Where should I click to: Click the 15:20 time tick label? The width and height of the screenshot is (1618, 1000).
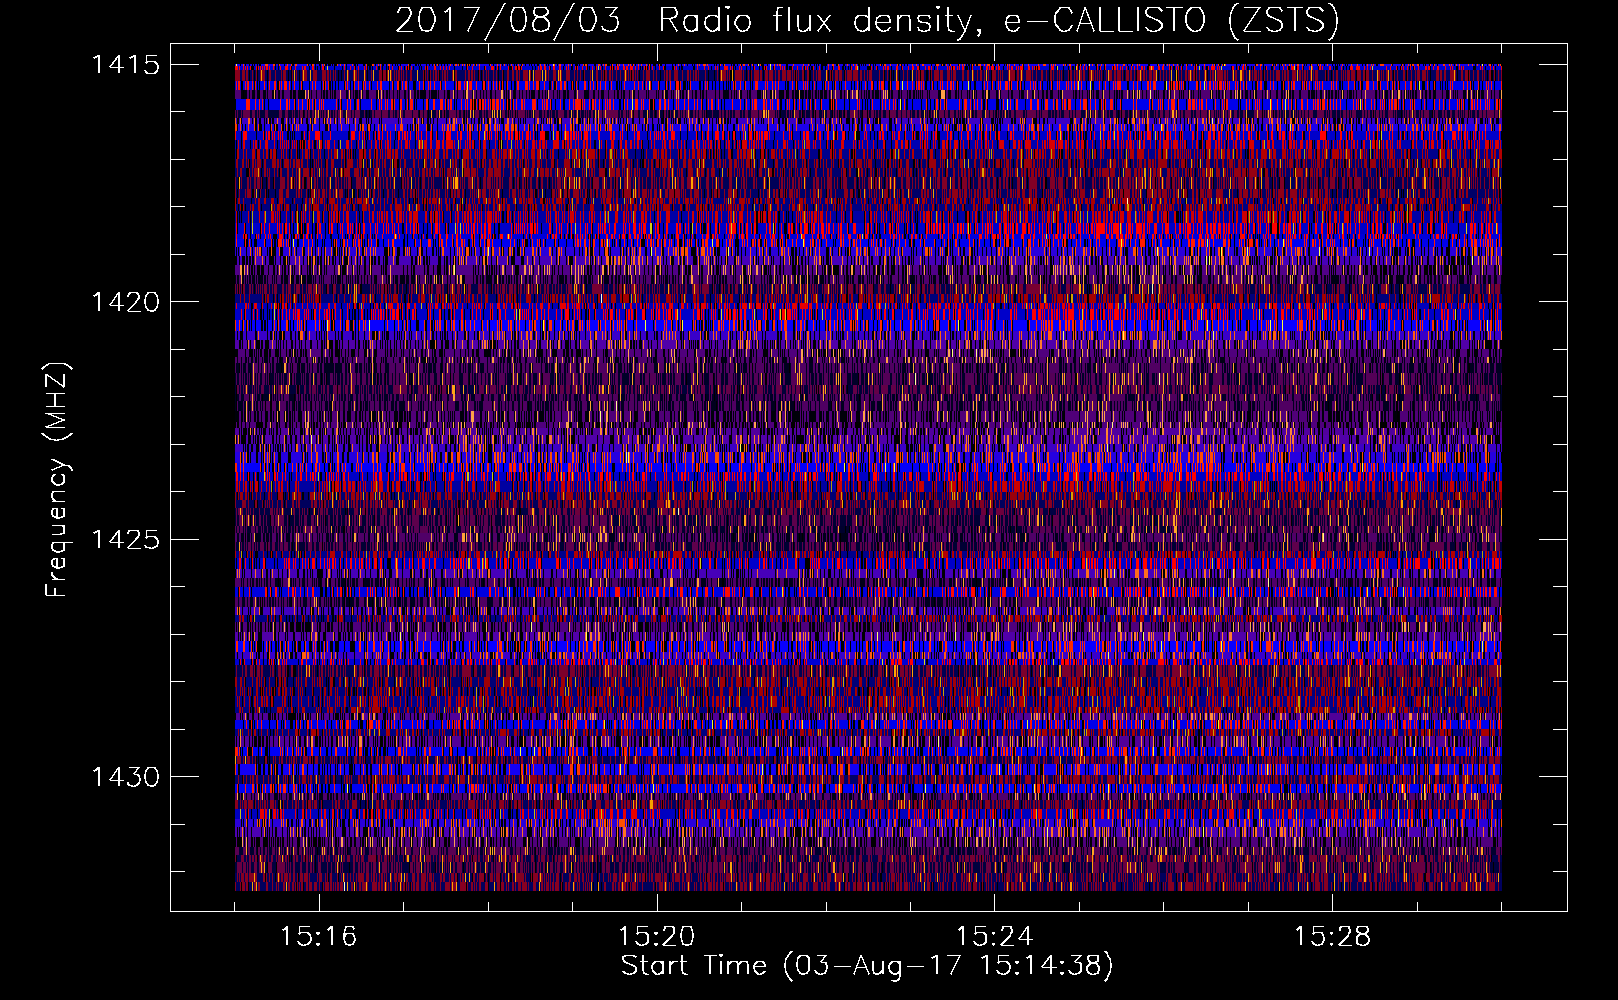pyautogui.click(x=657, y=937)
